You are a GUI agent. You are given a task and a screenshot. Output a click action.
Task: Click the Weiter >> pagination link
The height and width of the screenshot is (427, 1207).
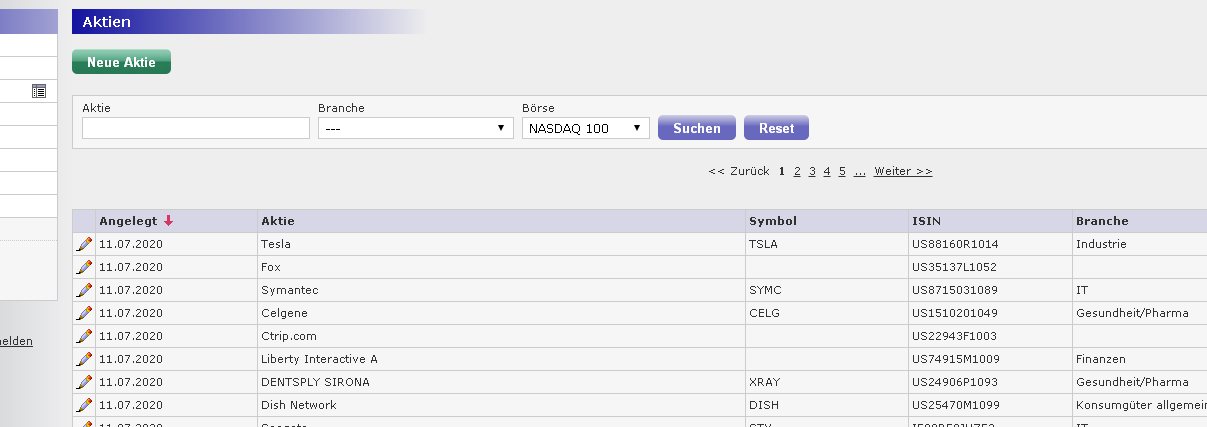point(902,171)
